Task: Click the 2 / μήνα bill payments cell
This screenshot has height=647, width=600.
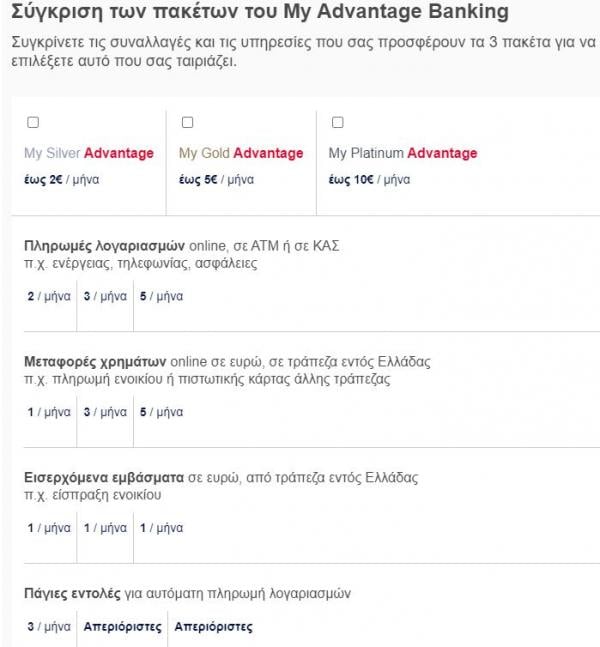Action: [49, 296]
